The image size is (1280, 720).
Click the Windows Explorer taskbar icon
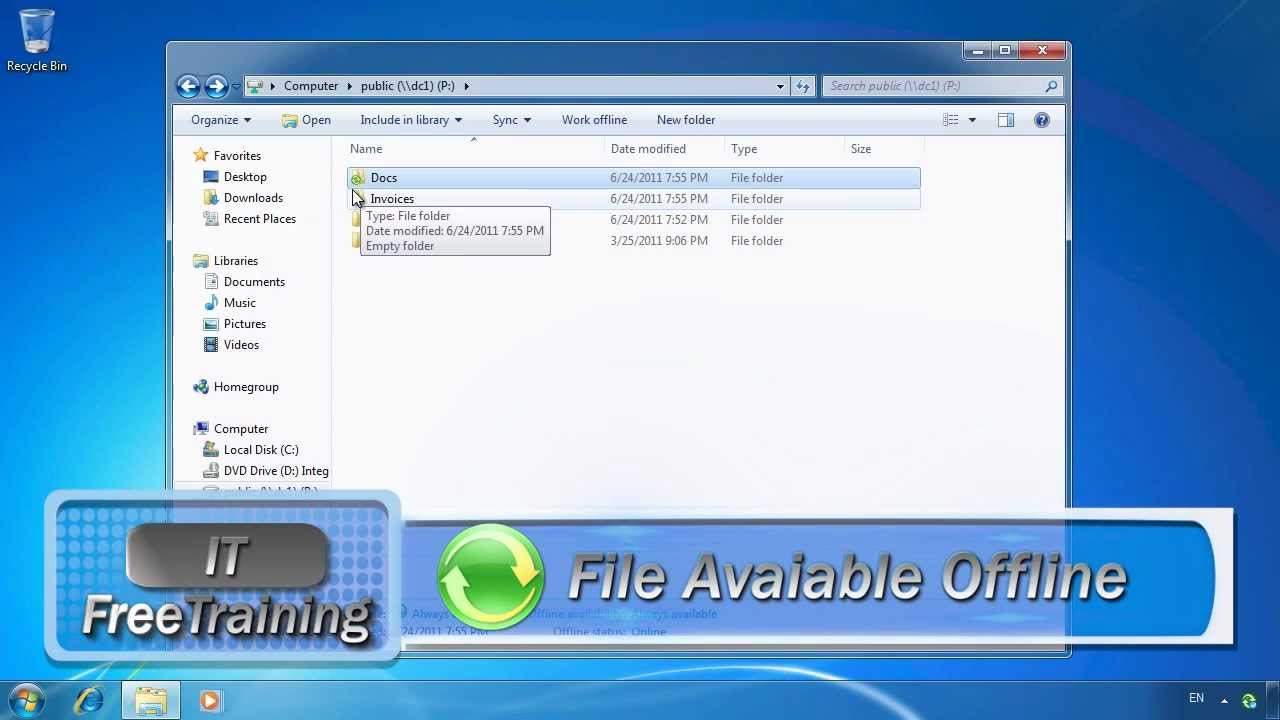tap(151, 701)
